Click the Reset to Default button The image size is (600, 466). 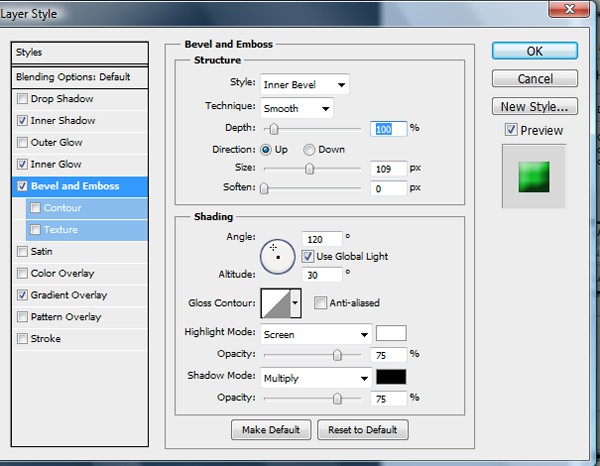(363, 430)
